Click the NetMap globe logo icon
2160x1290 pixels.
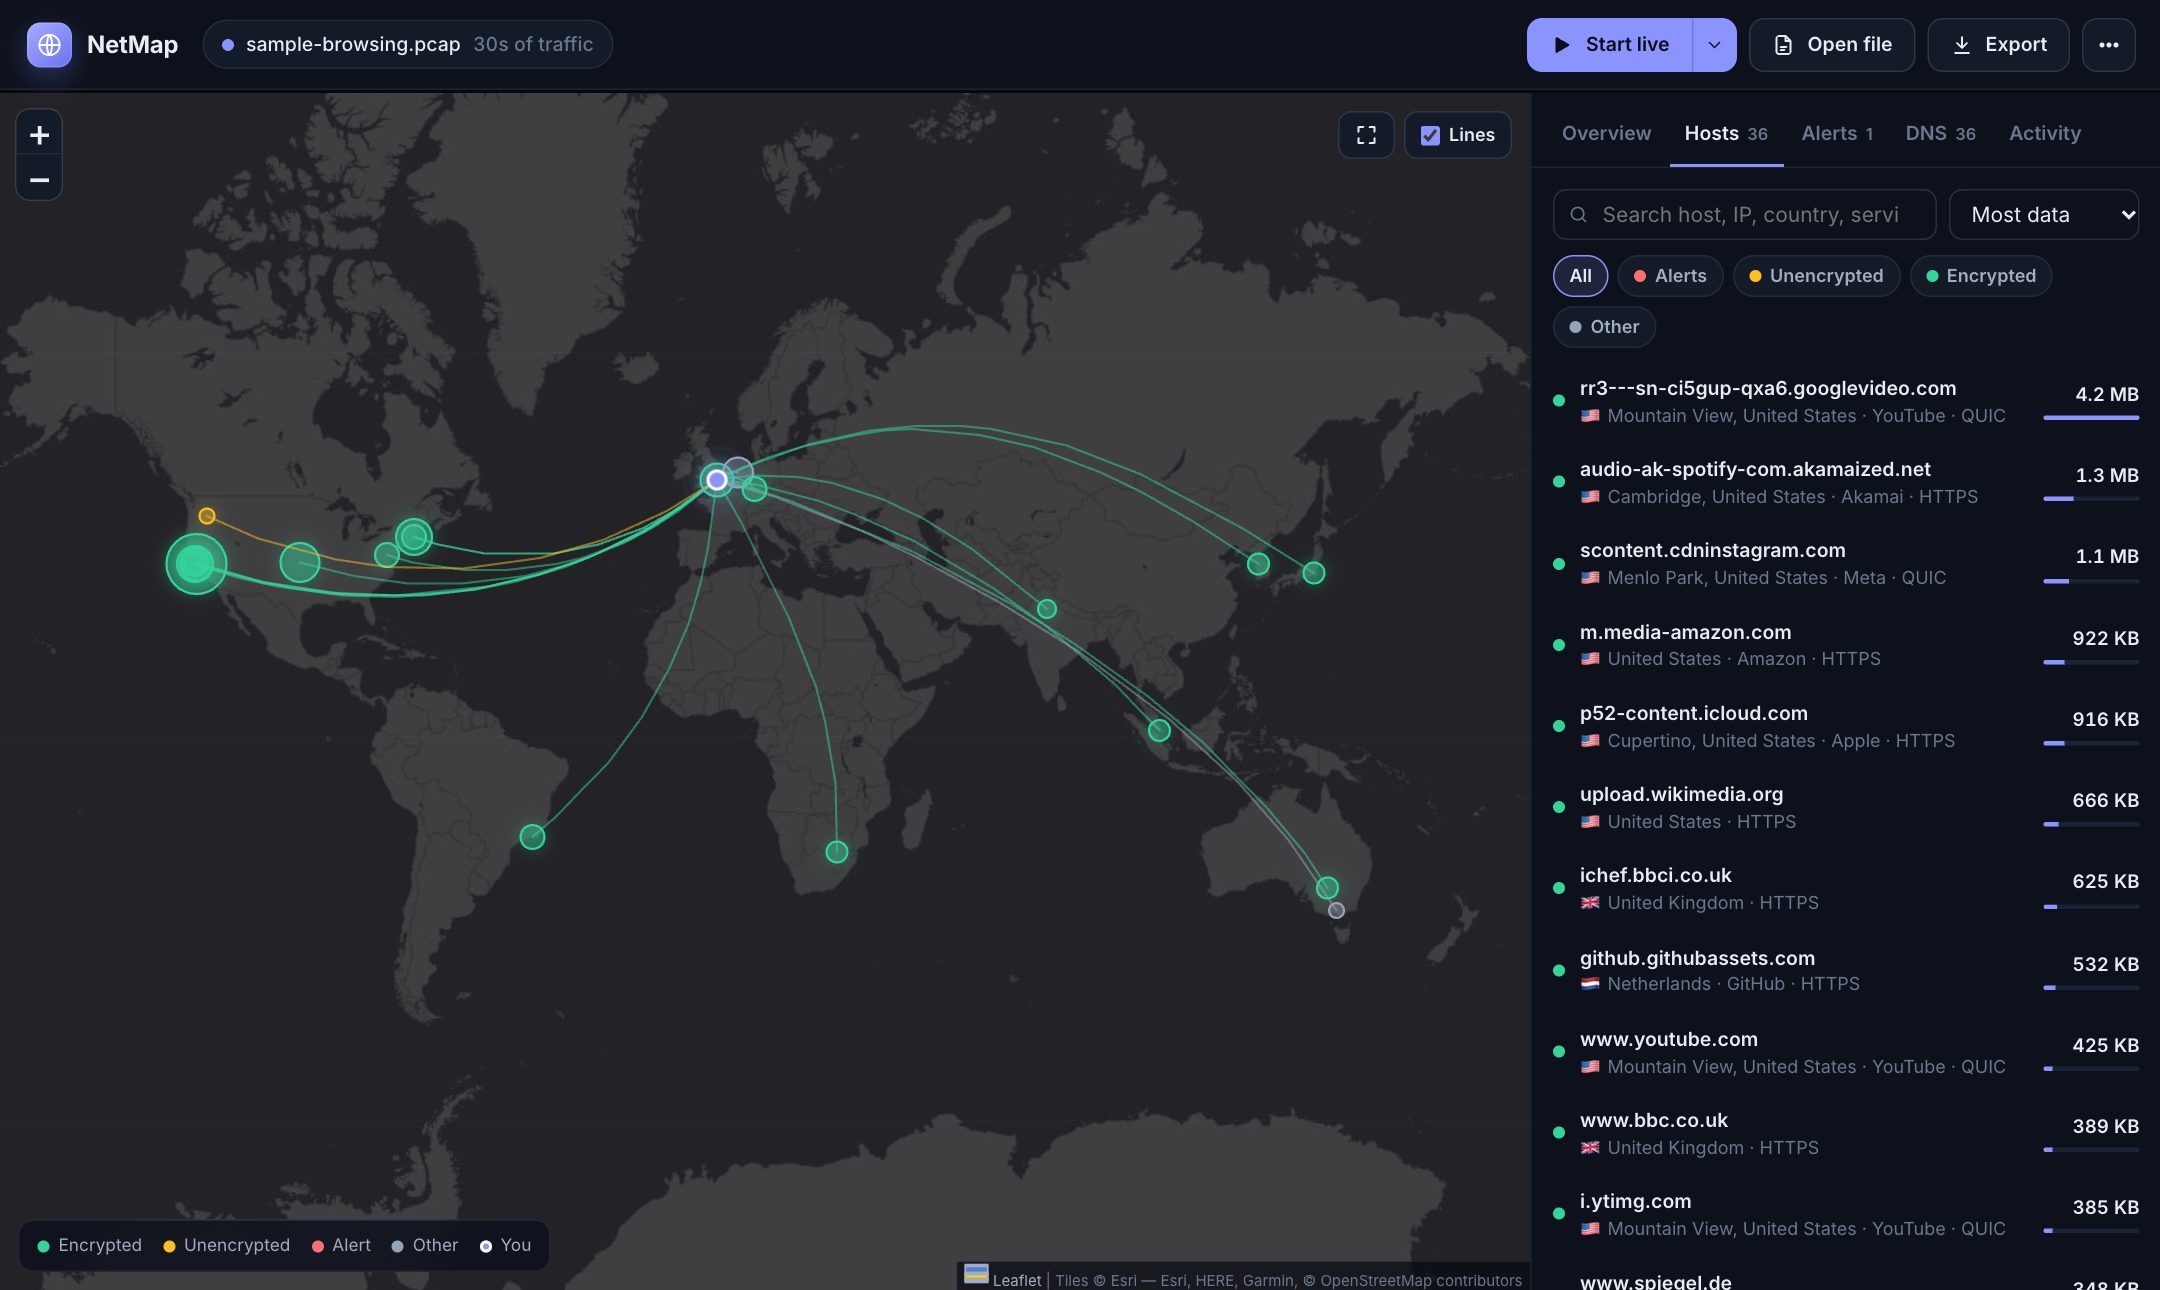click(x=49, y=45)
